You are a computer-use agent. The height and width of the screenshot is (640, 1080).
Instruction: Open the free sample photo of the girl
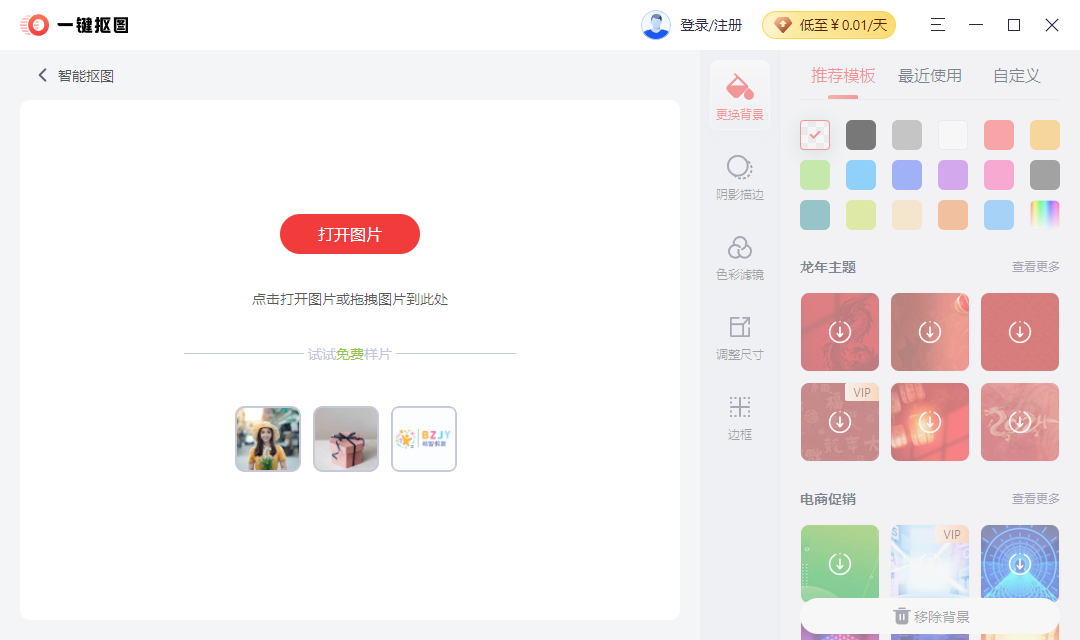click(x=267, y=438)
